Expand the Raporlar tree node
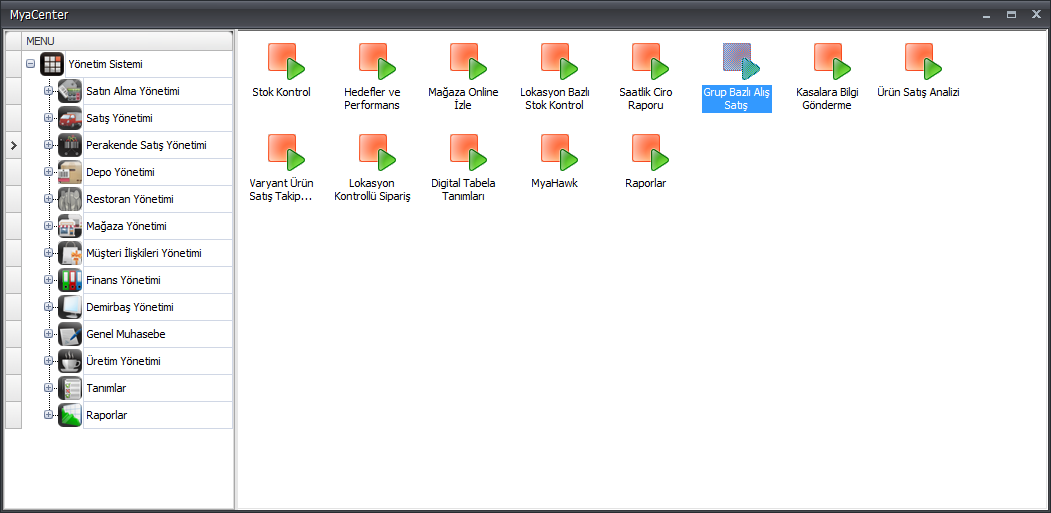 tap(48, 414)
